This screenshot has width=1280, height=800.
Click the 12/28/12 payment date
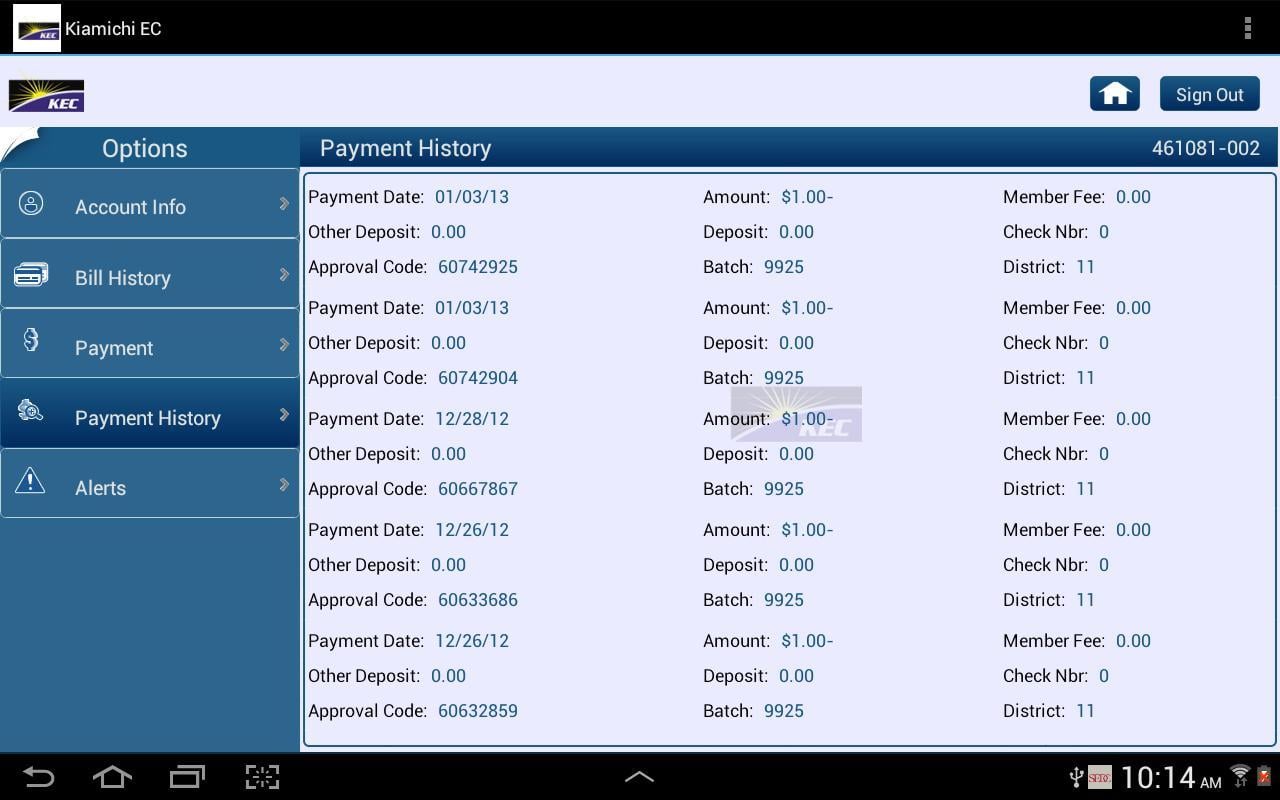pos(472,419)
